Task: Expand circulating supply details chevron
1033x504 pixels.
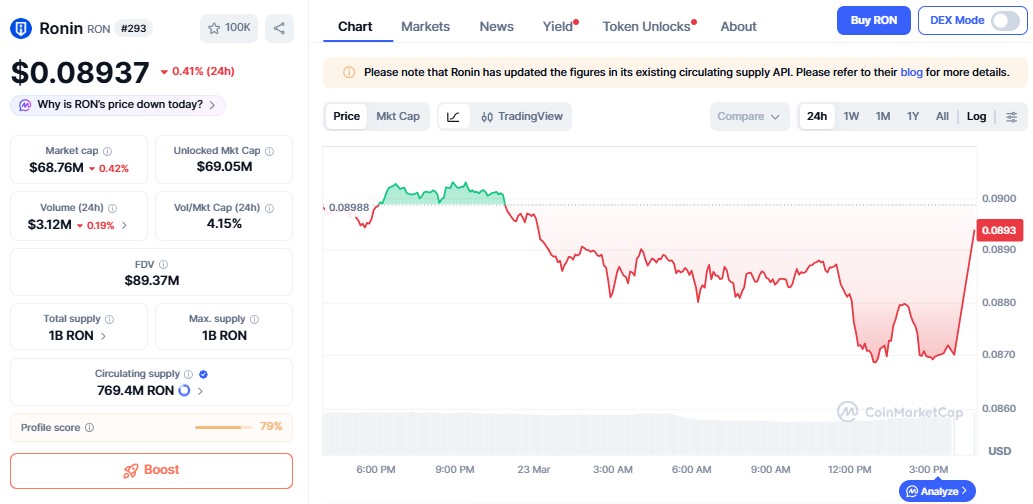Action: tap(200, 391)
